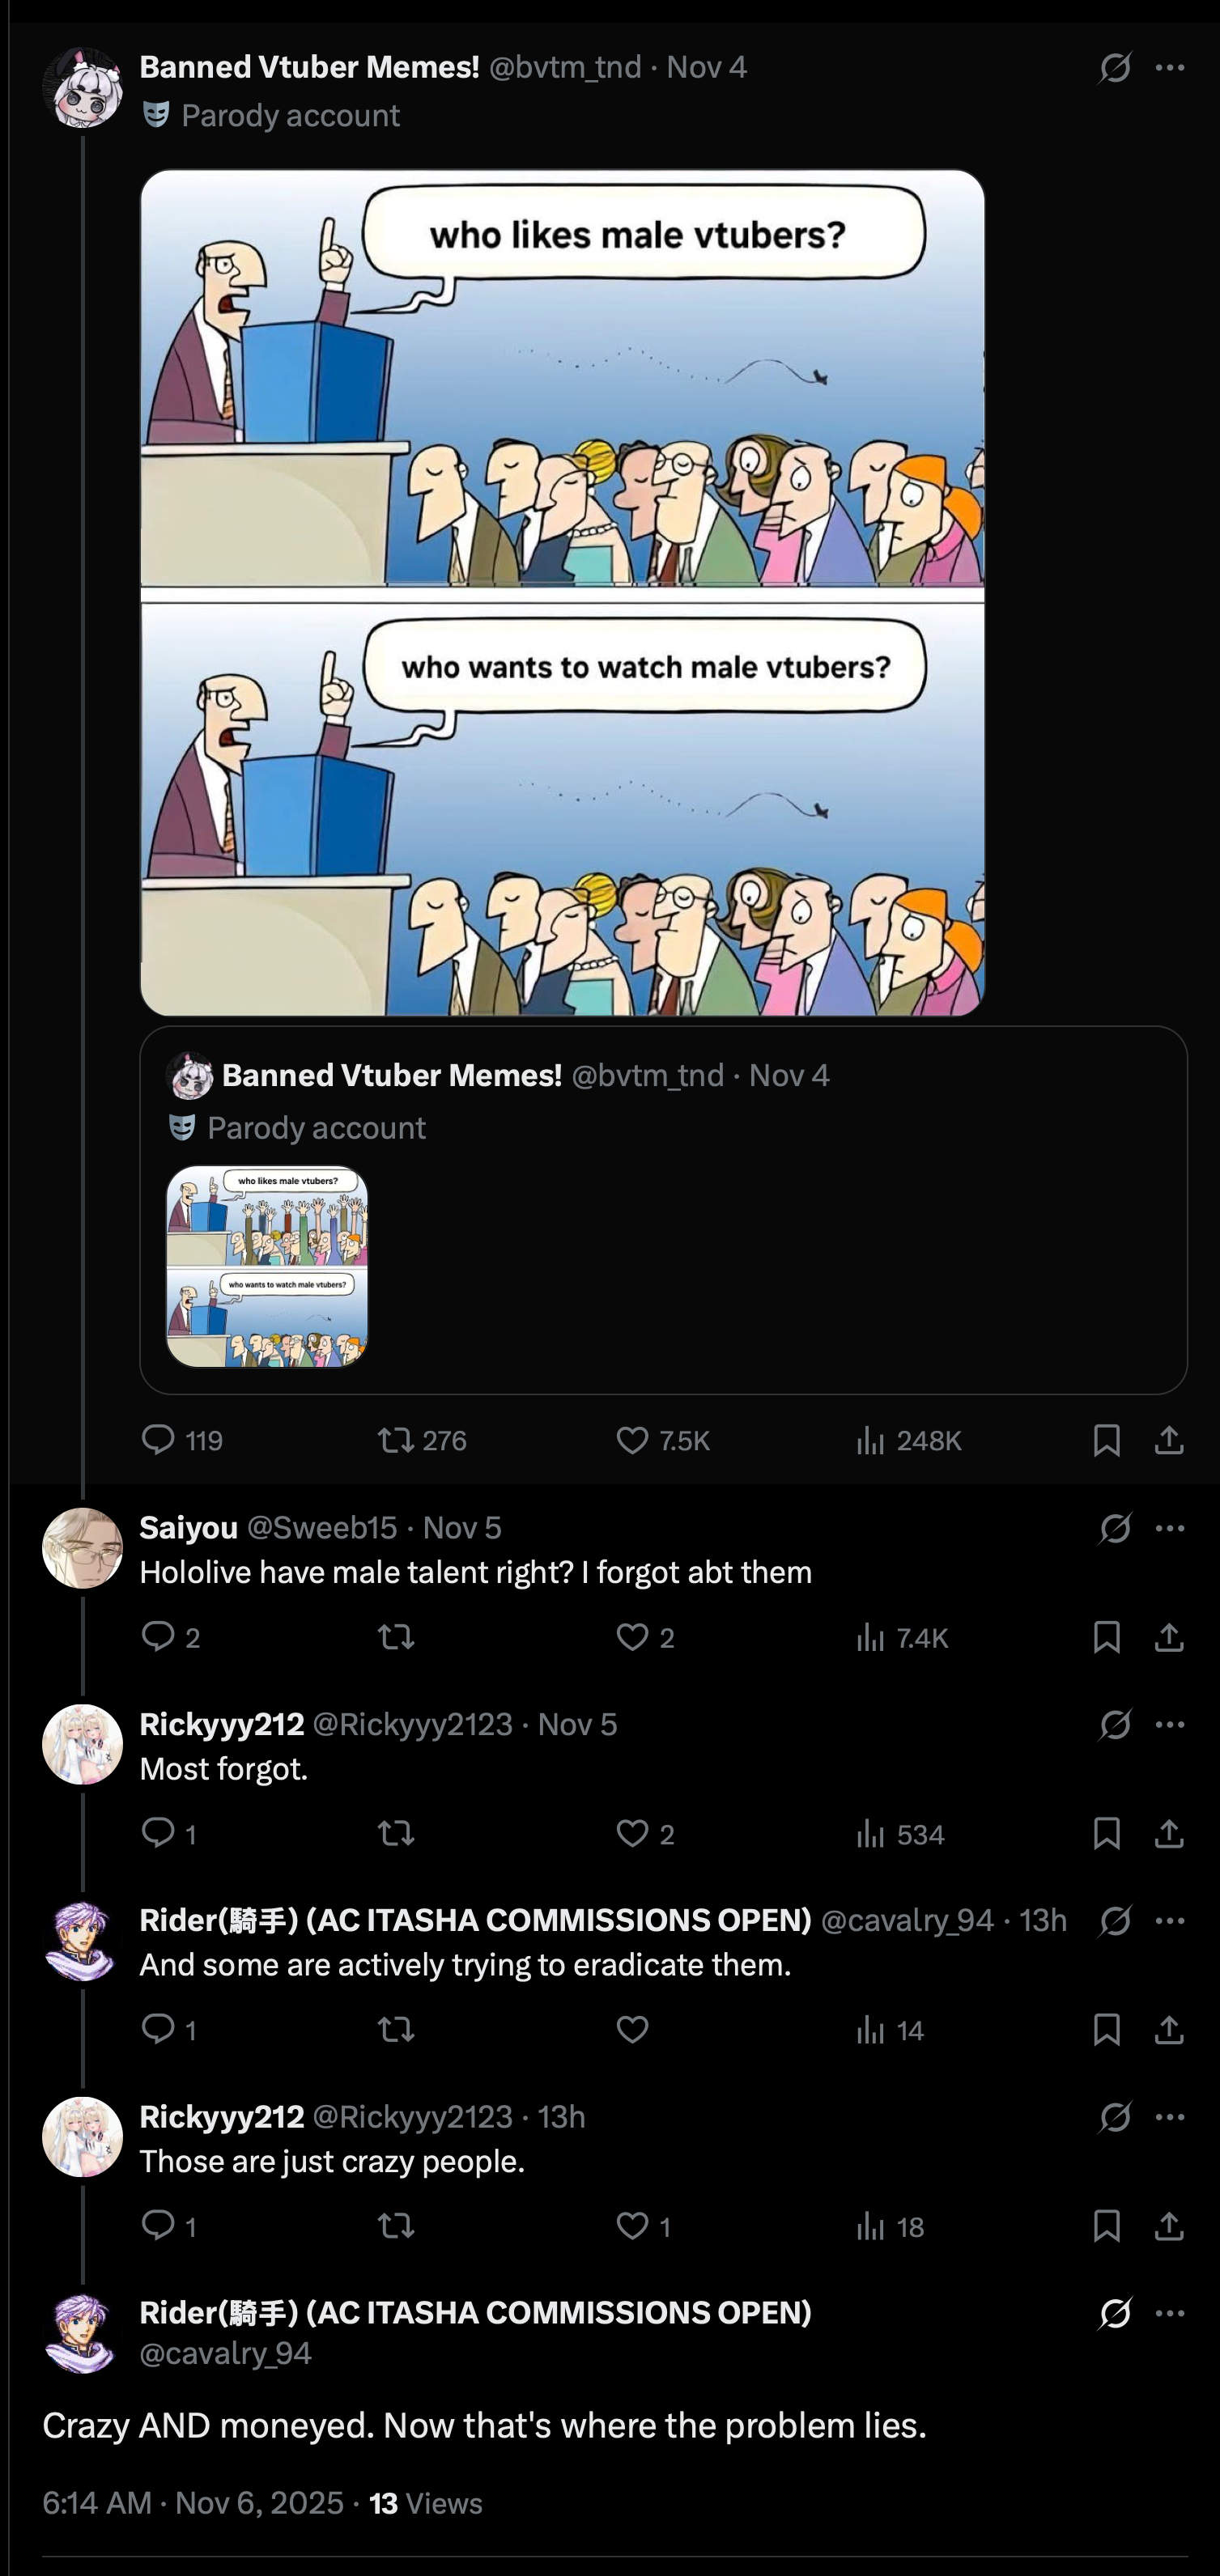Open the quoted post's meme thumbnail

(x=267, y=1266)
